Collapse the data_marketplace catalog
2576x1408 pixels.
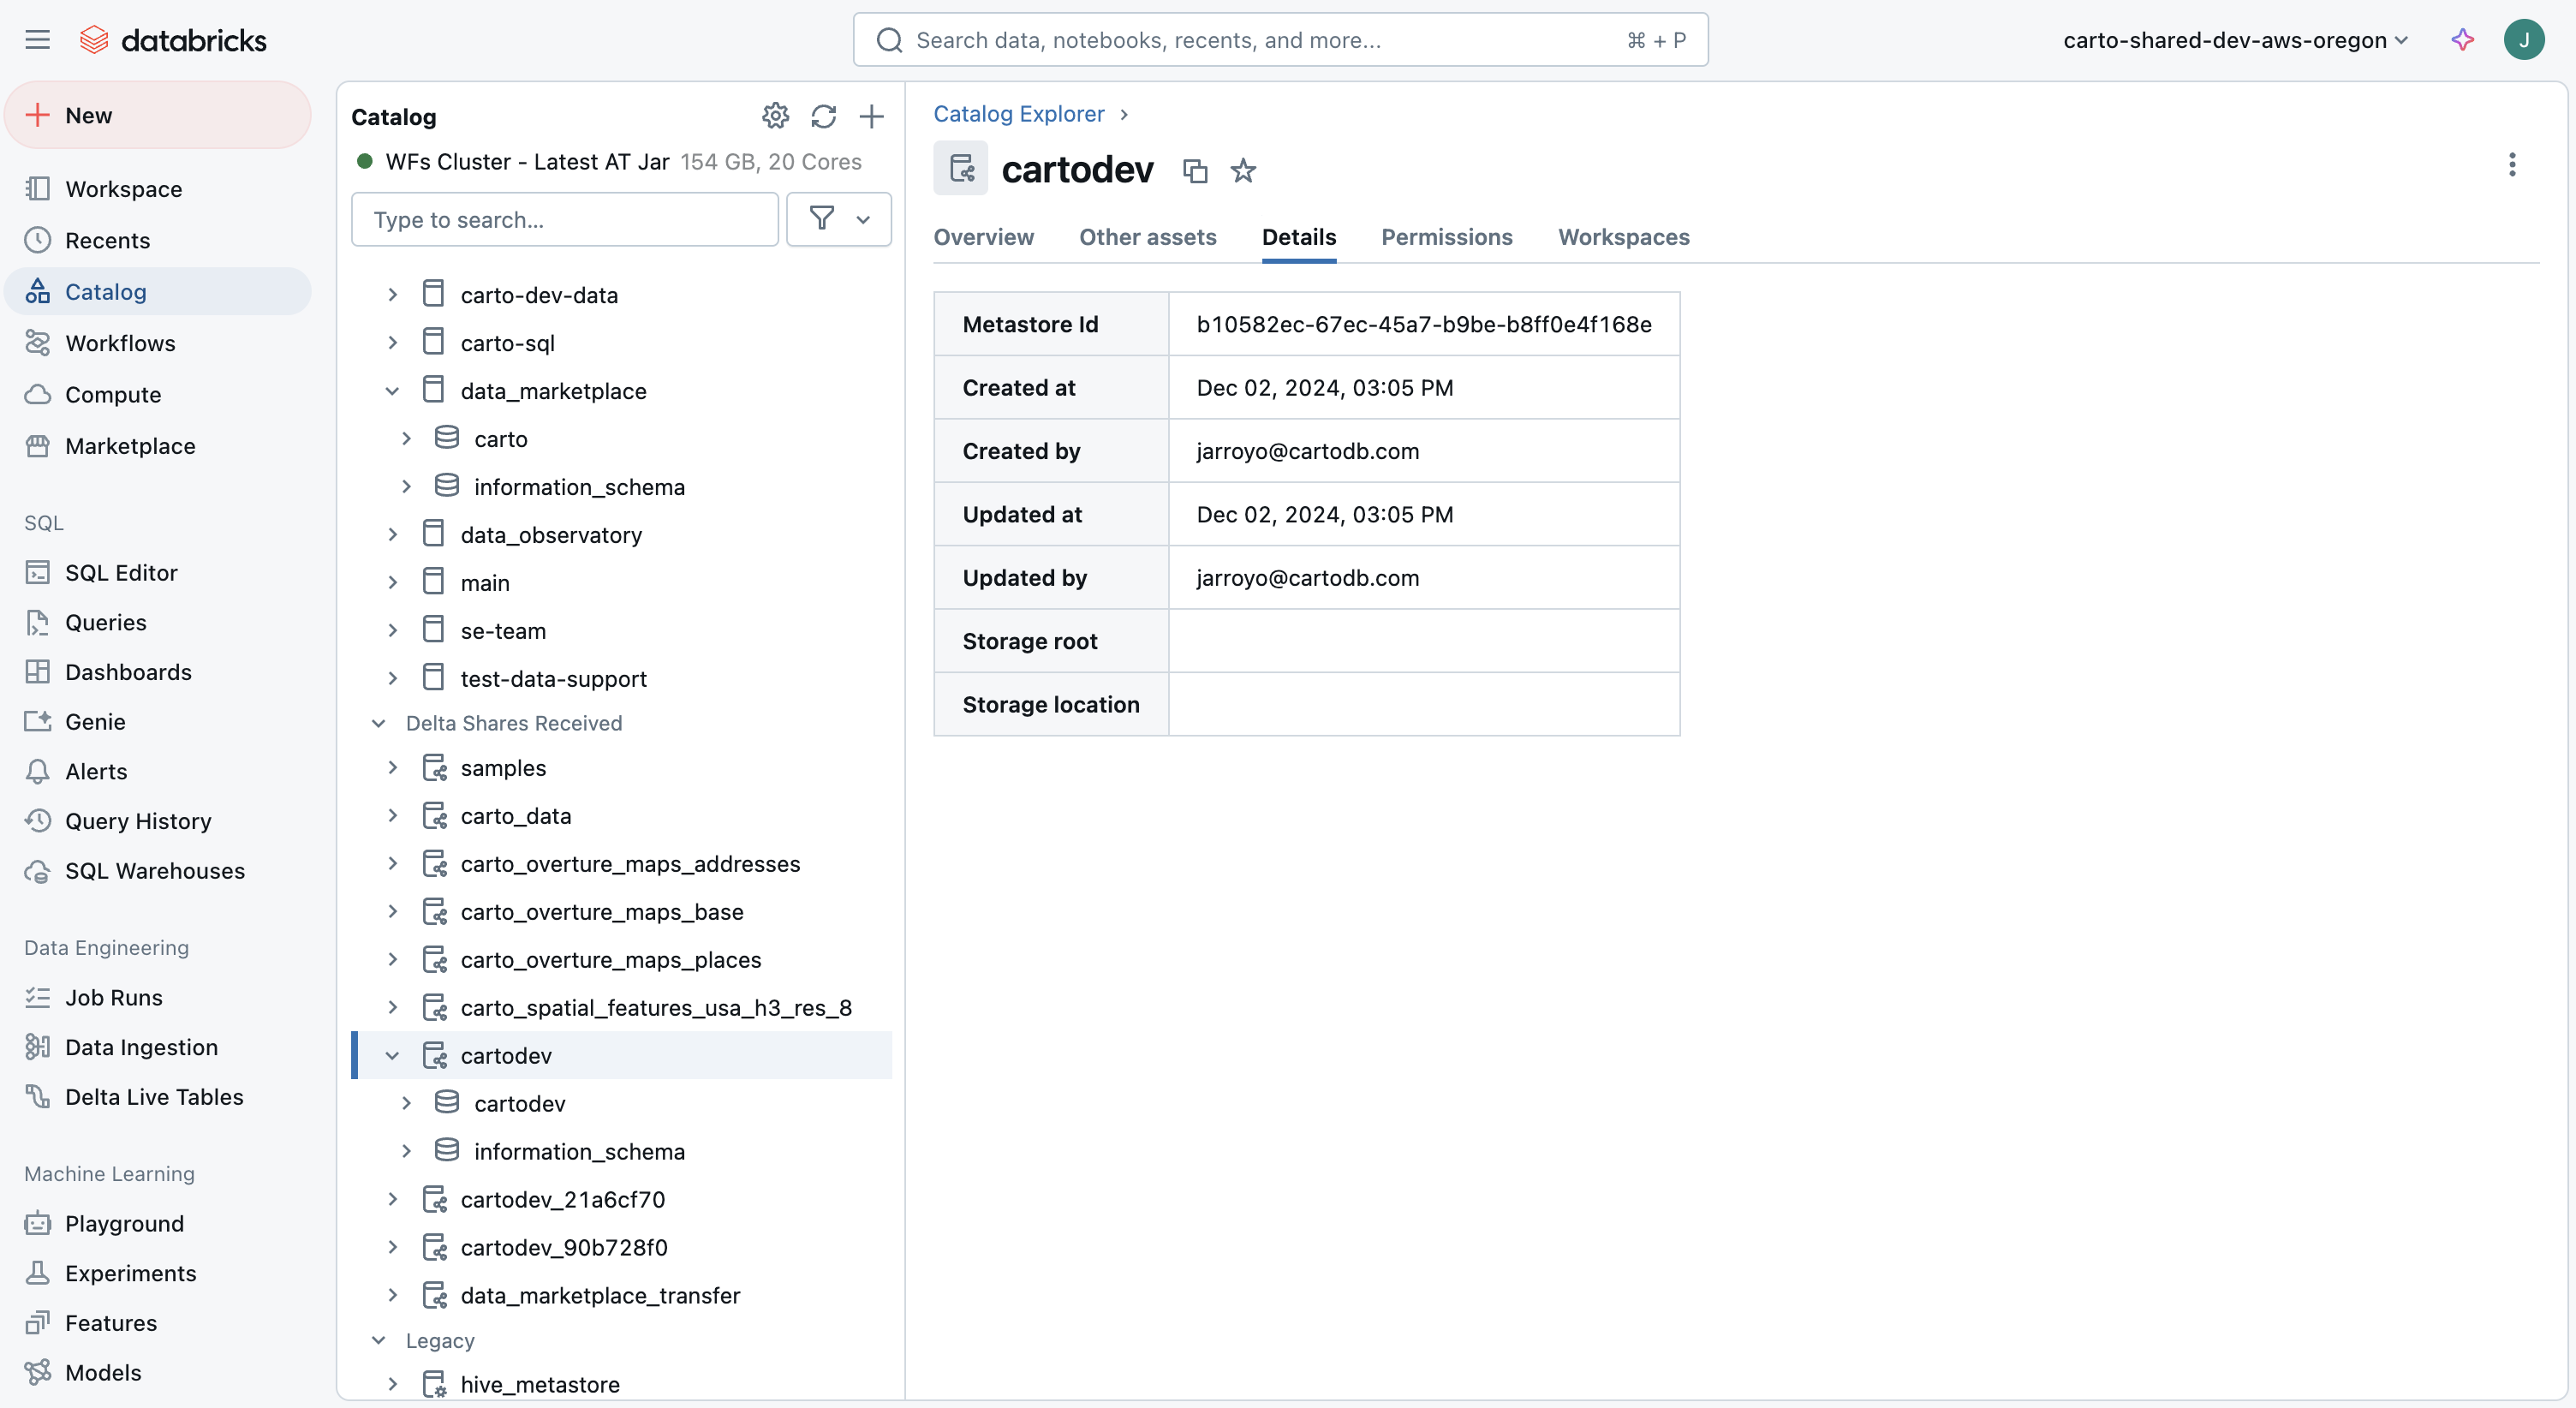click(392, 391)
